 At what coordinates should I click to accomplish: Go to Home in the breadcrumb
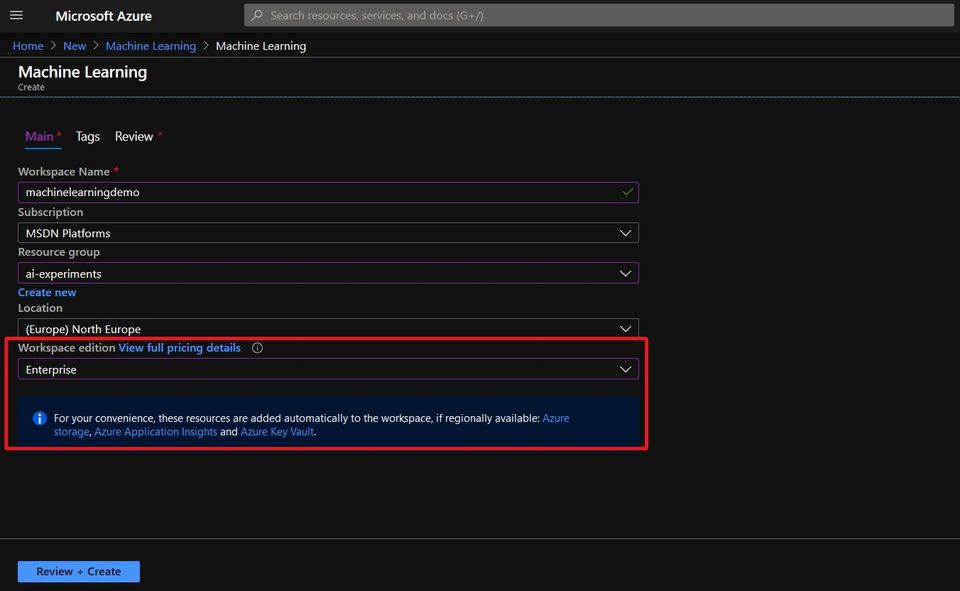coord(28,46)
